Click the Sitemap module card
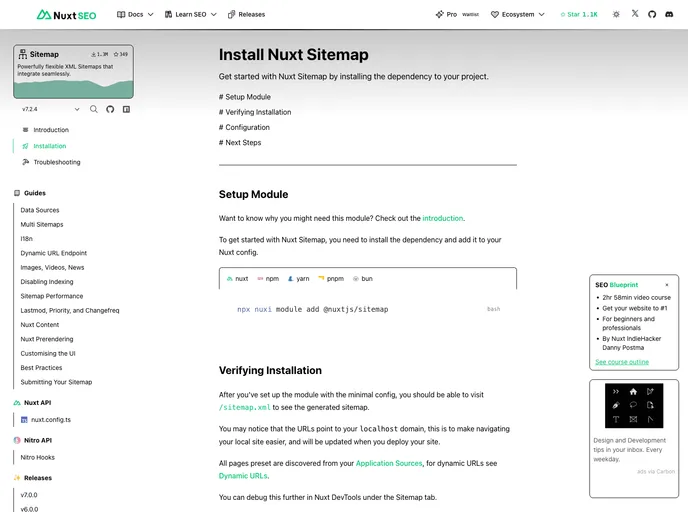The height and width of the screenshot is (512, 688). (x=73, y=72)
